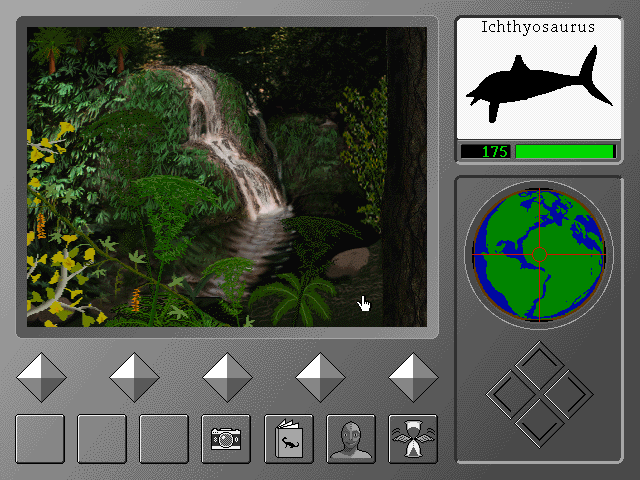
Task: Click the bald guide character portrait
Action: click(x=351, y=439)
